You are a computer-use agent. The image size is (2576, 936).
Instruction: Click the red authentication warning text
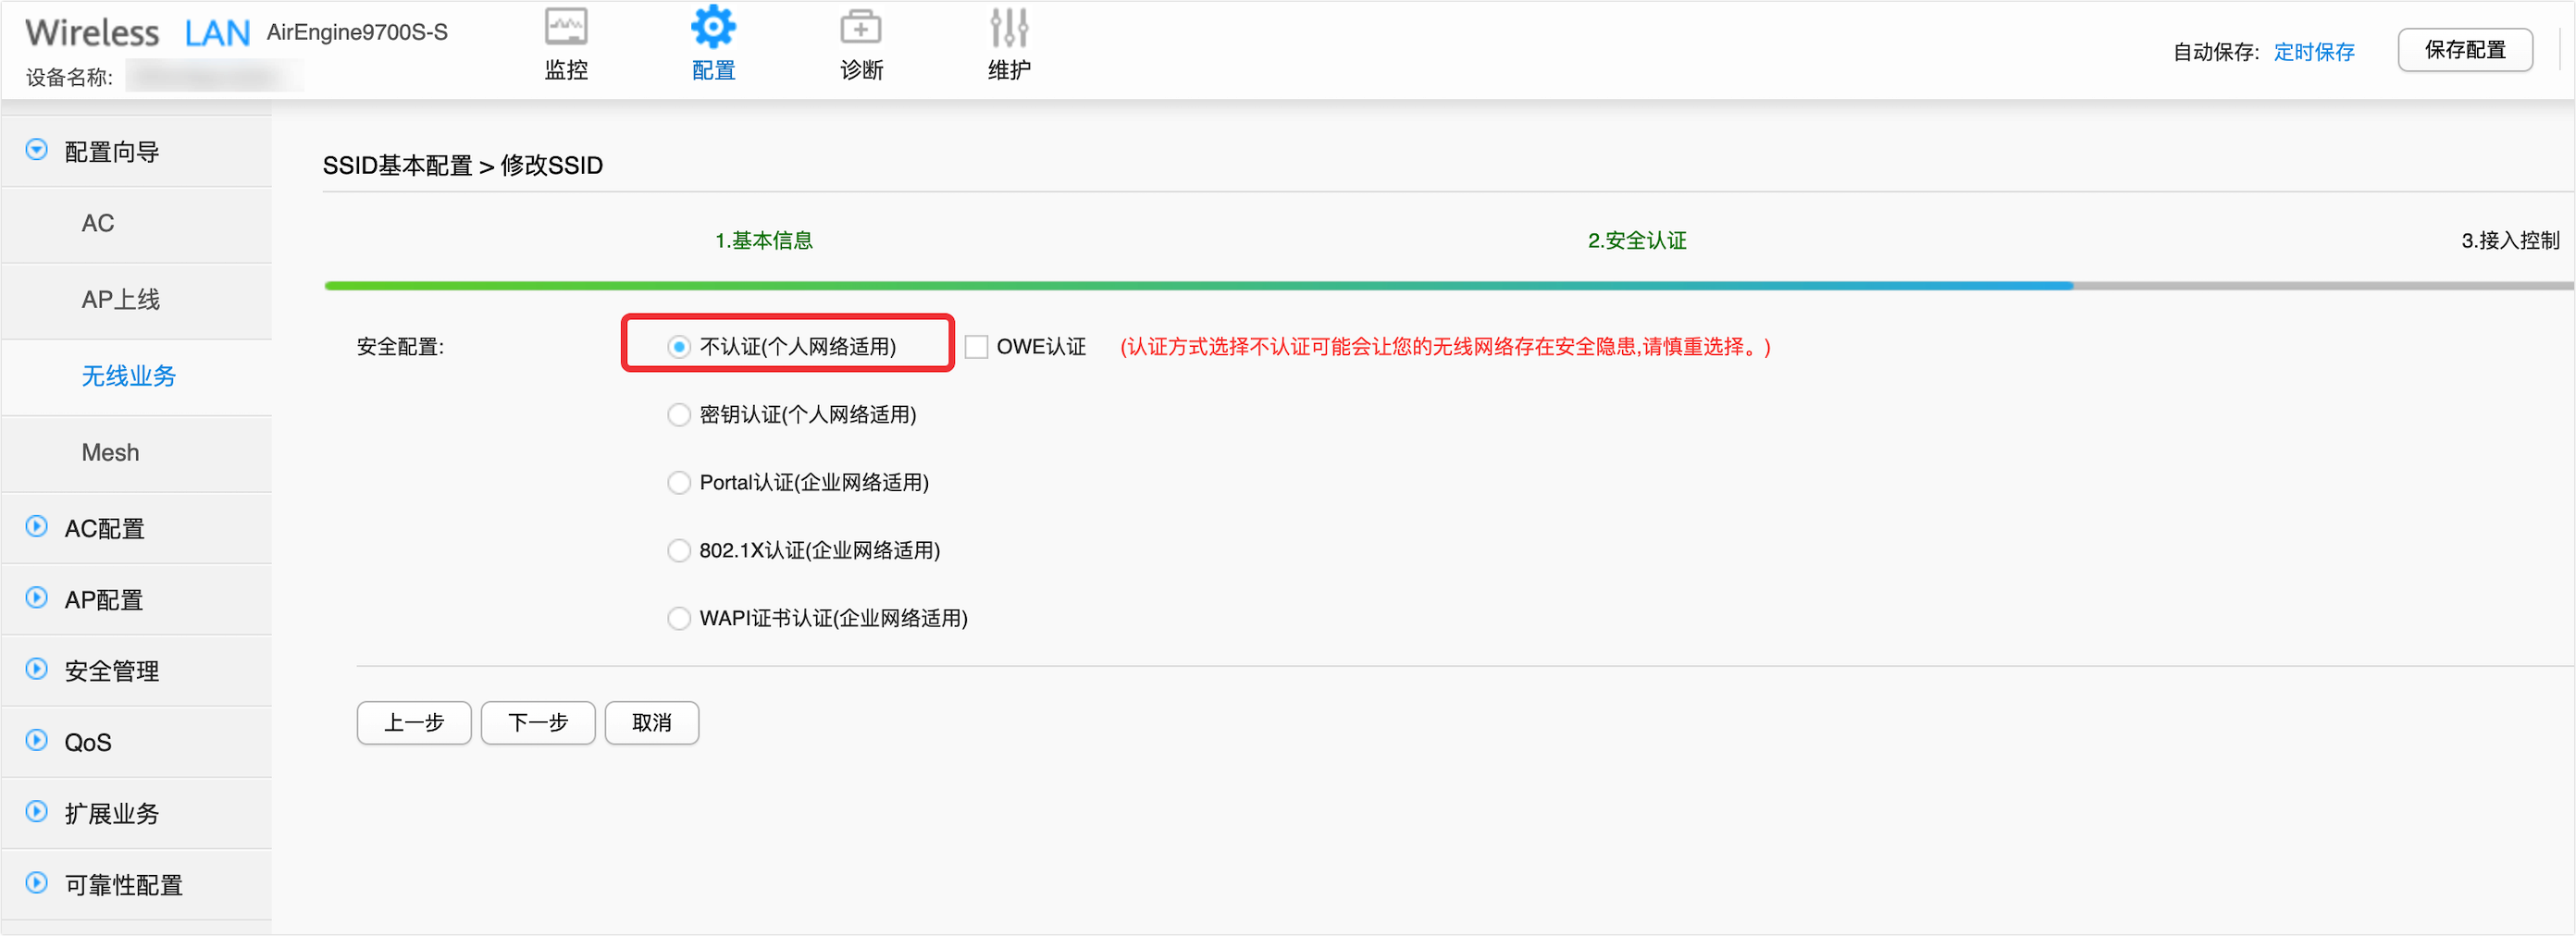click(1446, 347)
